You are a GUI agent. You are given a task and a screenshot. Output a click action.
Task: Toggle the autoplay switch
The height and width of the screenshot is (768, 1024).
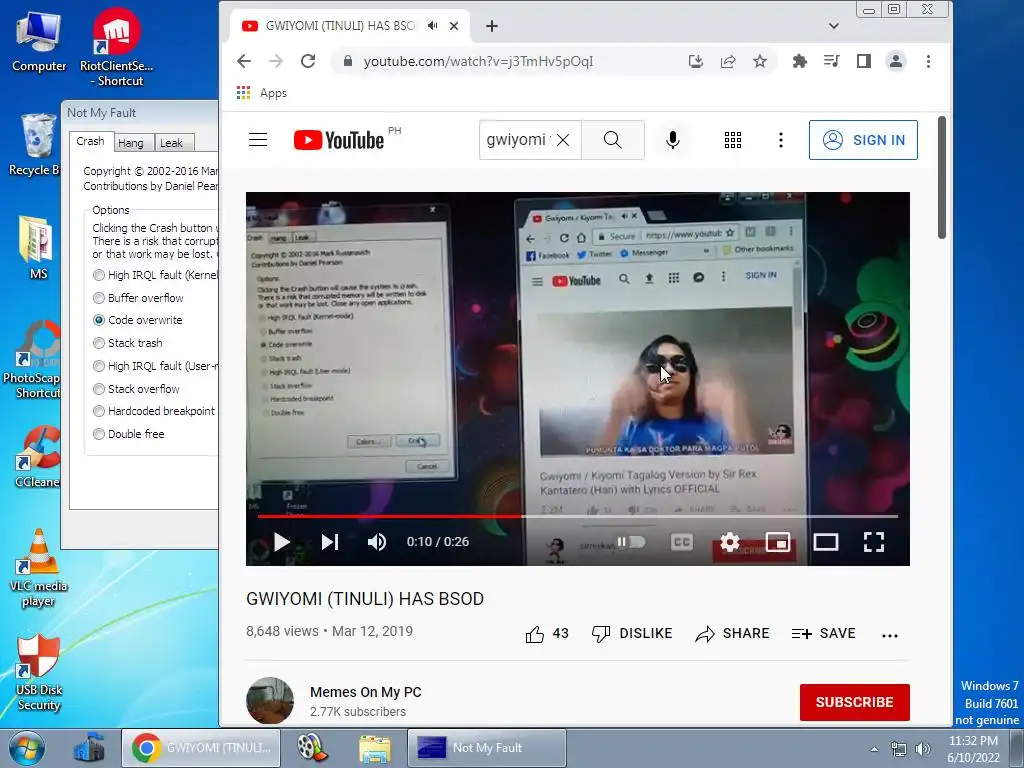click(632, 542)
